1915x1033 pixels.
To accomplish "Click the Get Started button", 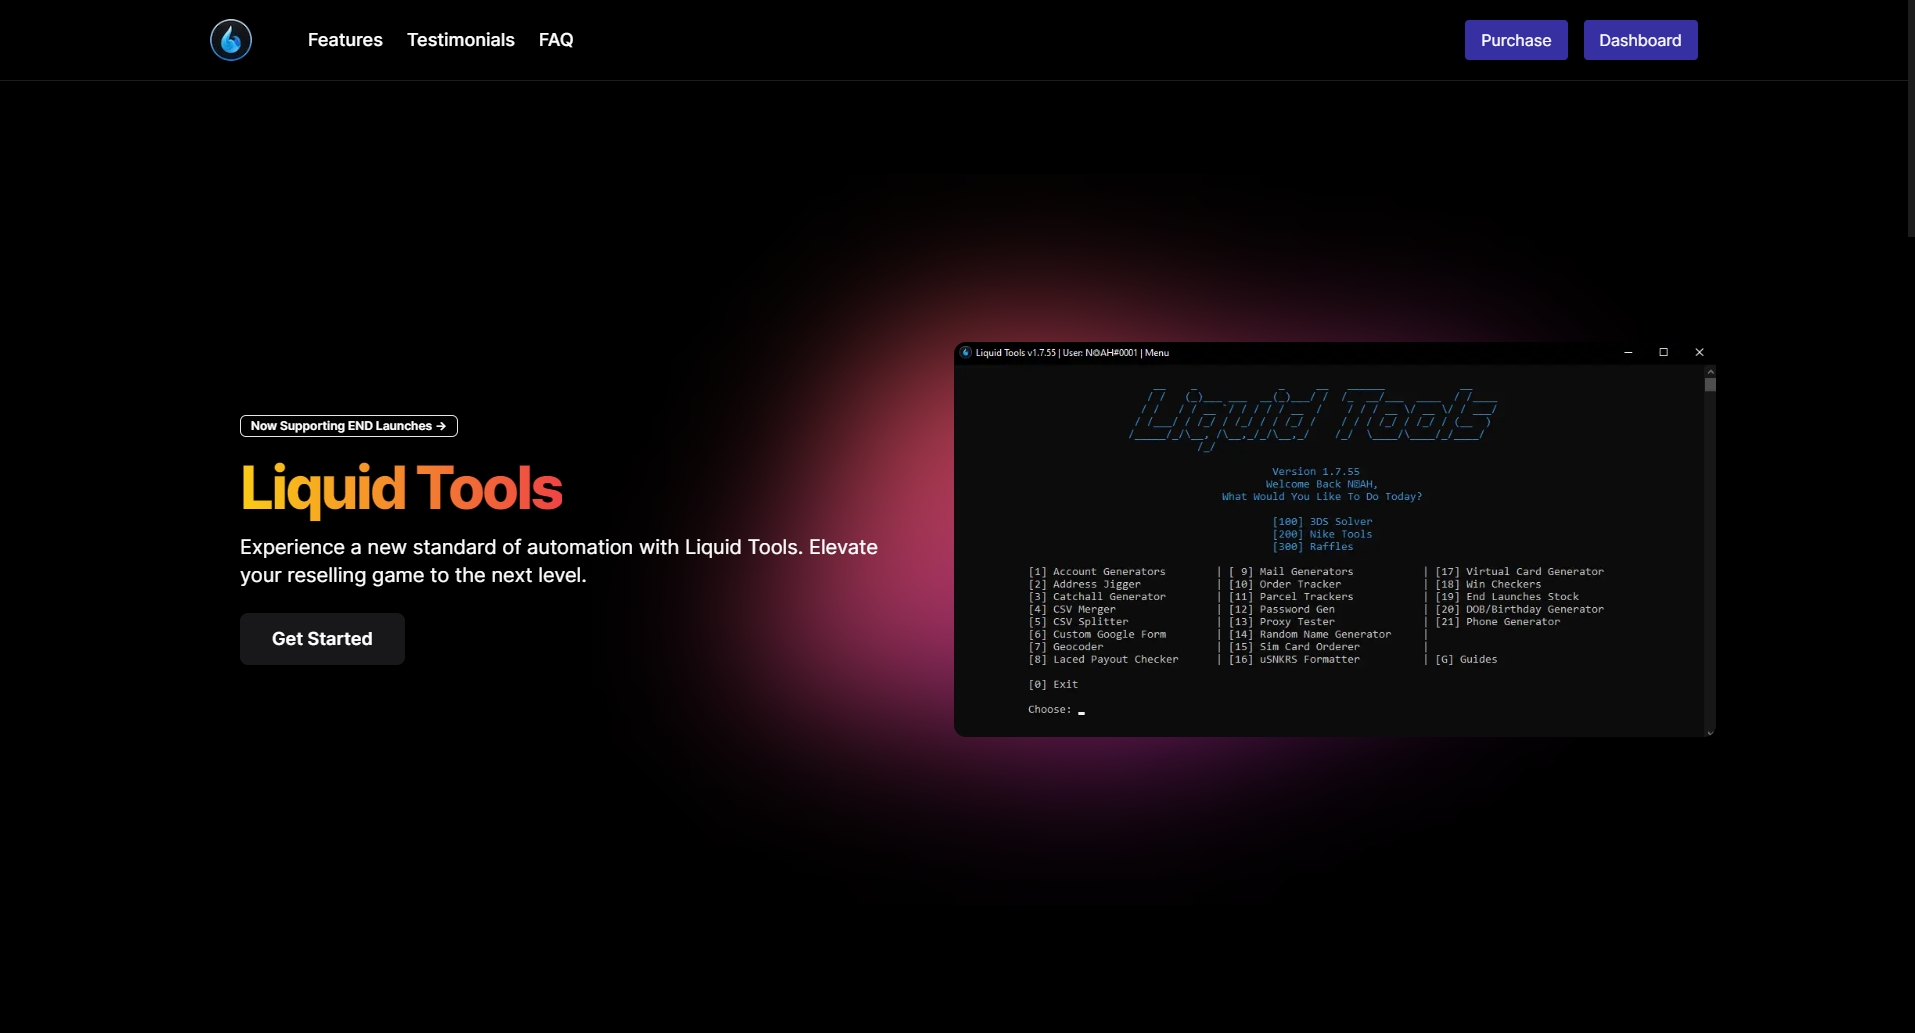I will (x=322, y=638).
